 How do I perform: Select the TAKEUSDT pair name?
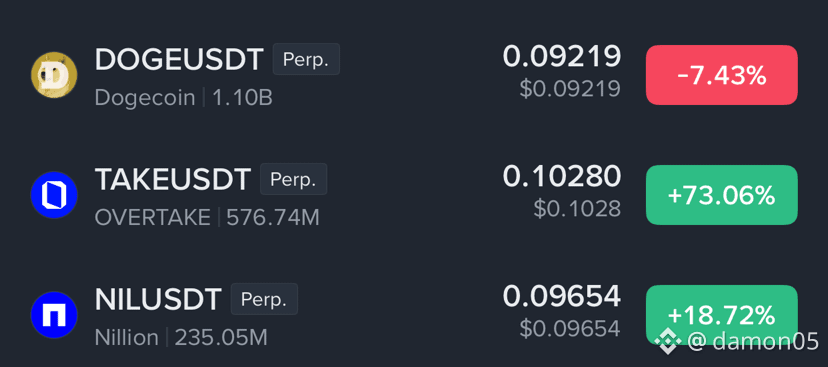click(x=173, y=179)
